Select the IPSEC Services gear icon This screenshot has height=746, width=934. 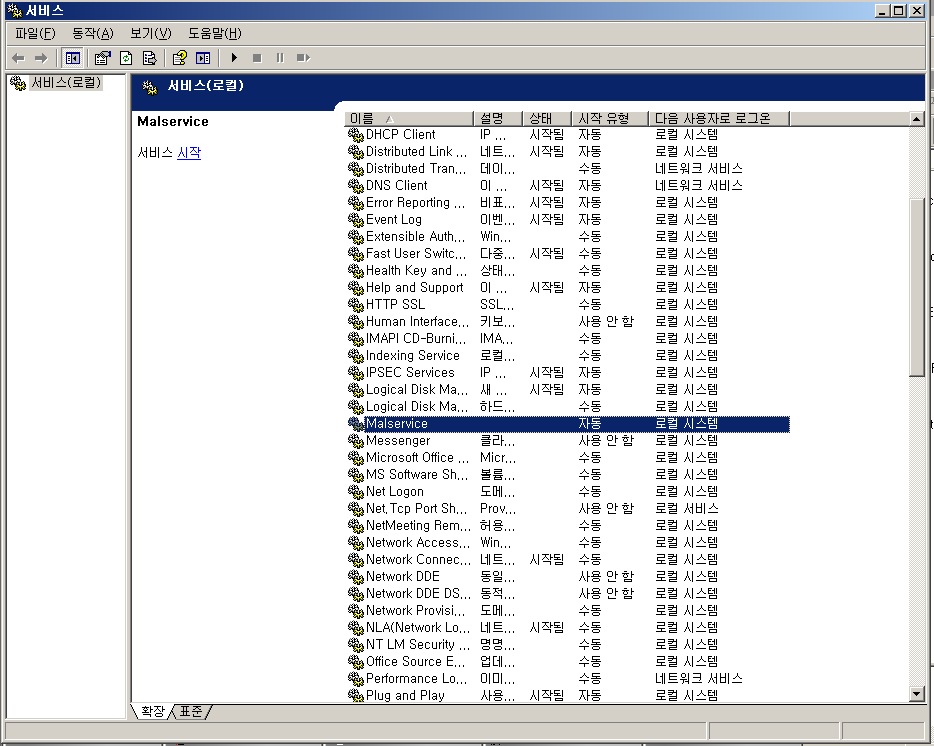tap(356, 373)
